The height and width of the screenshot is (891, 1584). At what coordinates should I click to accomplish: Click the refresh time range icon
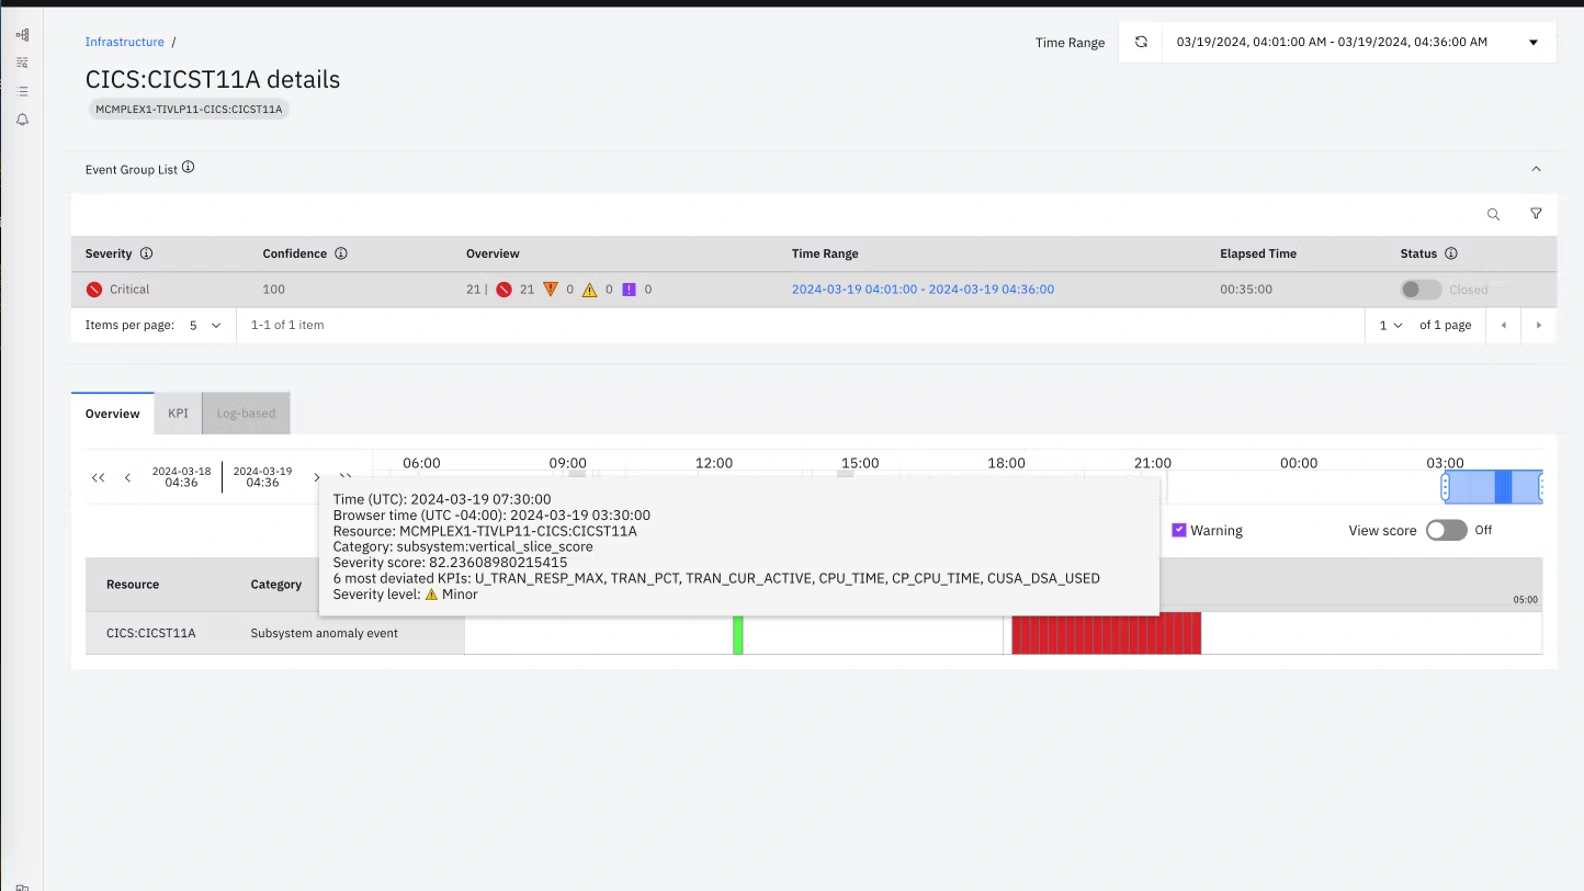pos(1141,42)
